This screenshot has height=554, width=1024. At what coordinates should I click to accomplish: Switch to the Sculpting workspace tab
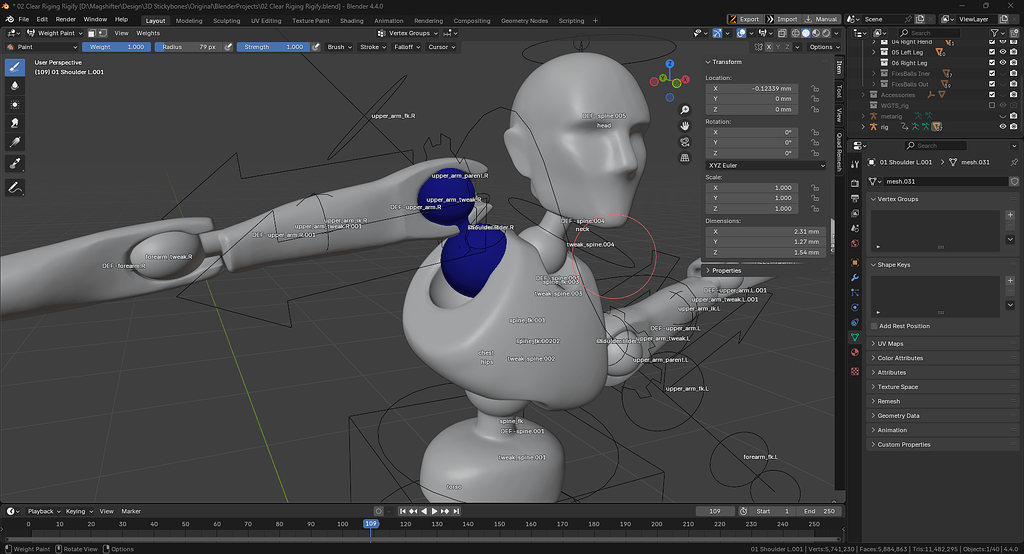227,20
